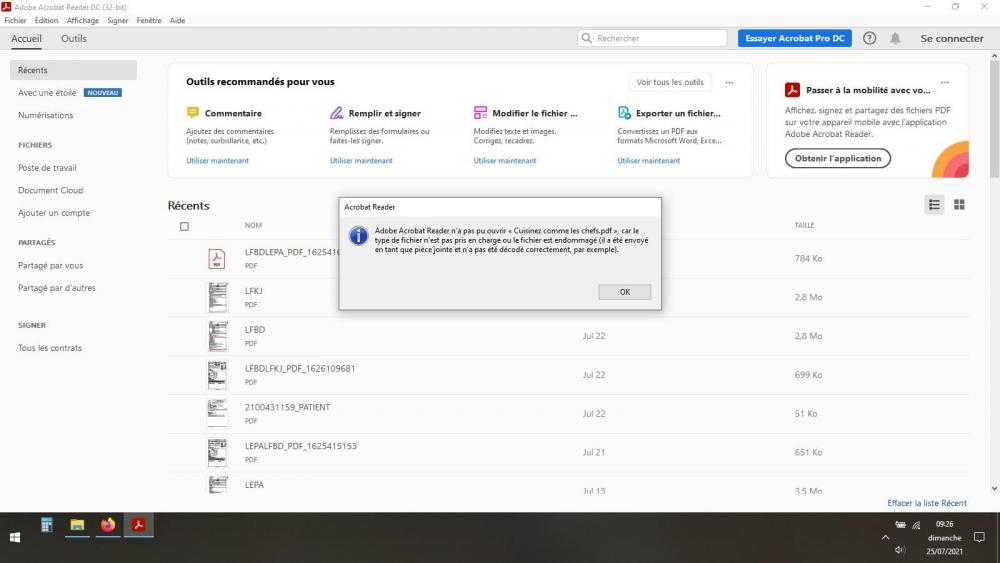Open Document Cloud in the sidebar
This screenshot has width=1000, height=563.
click(51, 190)
